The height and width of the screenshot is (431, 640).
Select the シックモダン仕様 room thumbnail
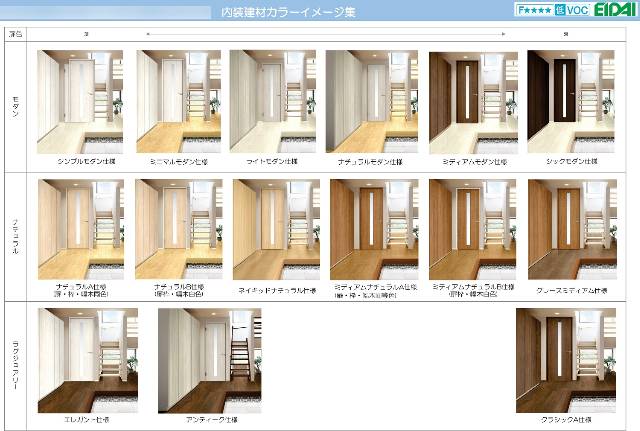[572, 101]
